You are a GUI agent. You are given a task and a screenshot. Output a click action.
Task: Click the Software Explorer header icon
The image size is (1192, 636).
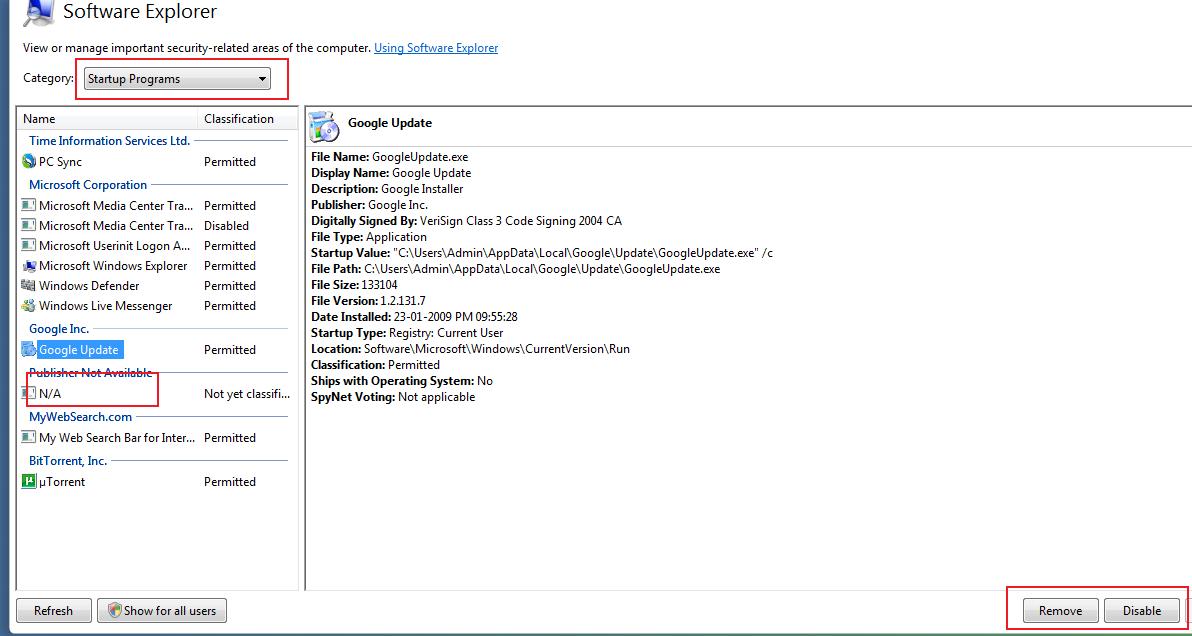coord(37,11)
